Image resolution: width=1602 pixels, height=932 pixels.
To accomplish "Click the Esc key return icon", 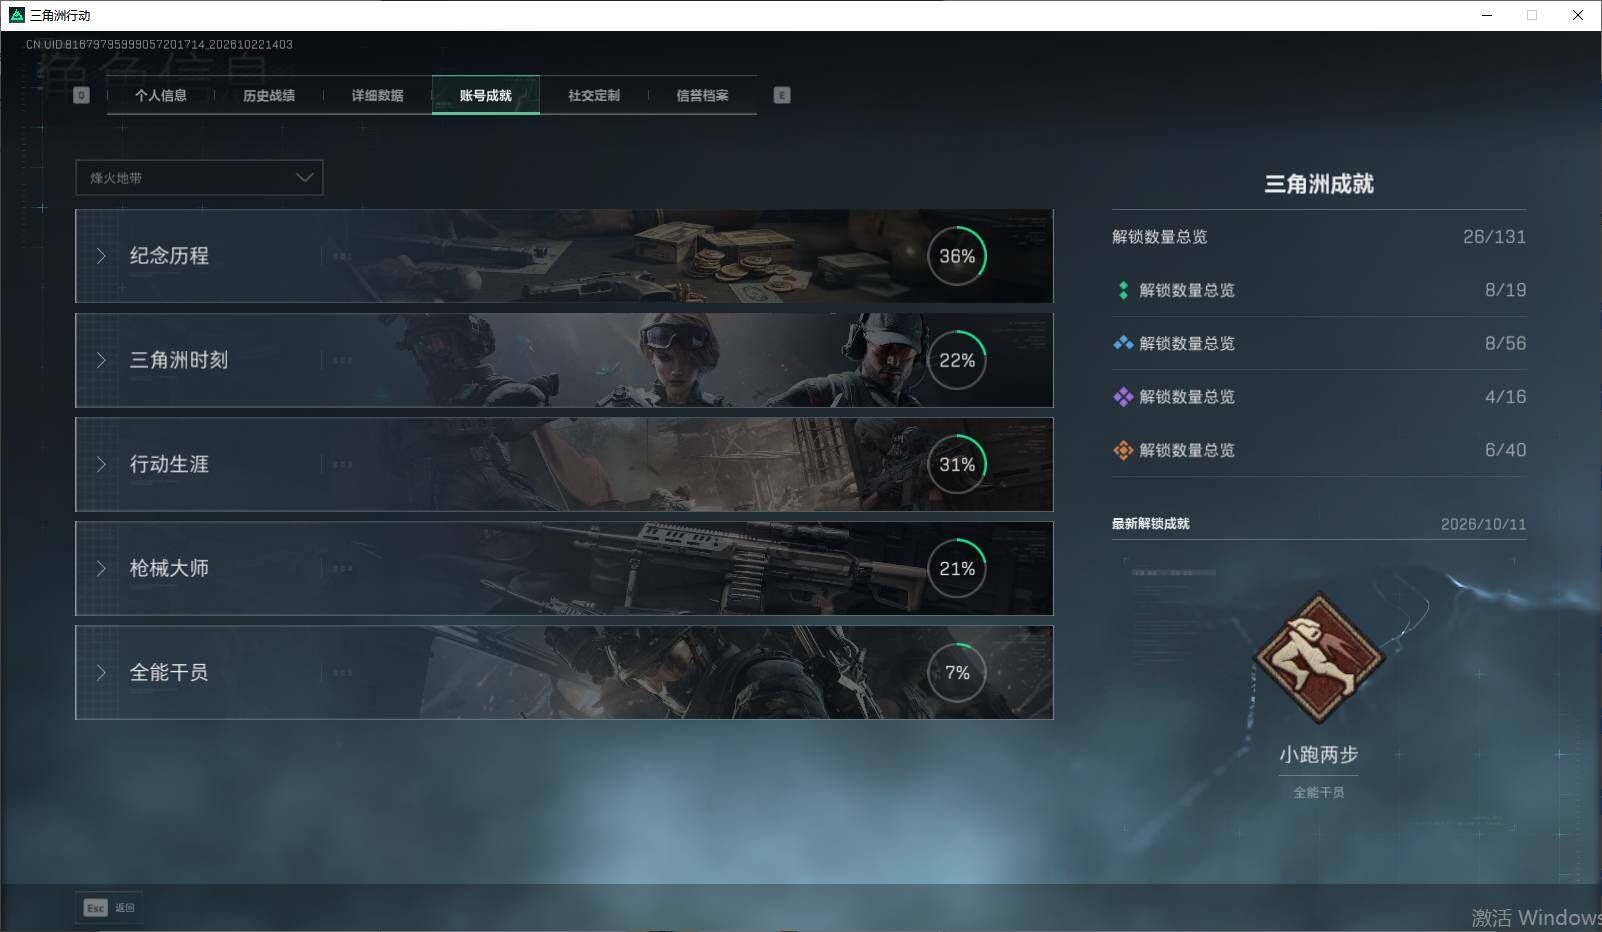I will click(95, 908).
